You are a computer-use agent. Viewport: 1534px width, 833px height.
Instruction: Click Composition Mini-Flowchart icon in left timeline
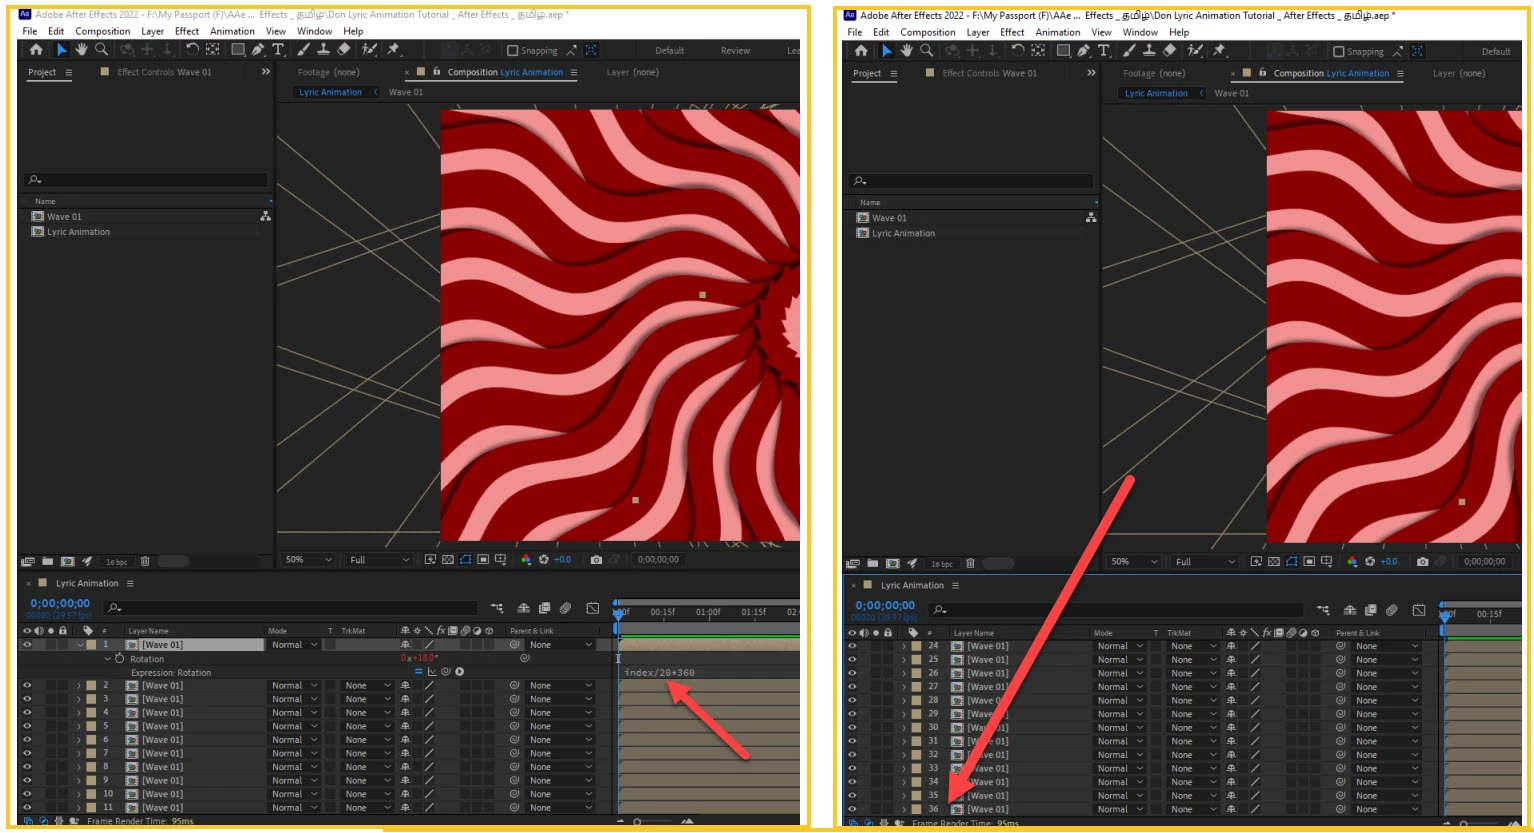(497, 608)
